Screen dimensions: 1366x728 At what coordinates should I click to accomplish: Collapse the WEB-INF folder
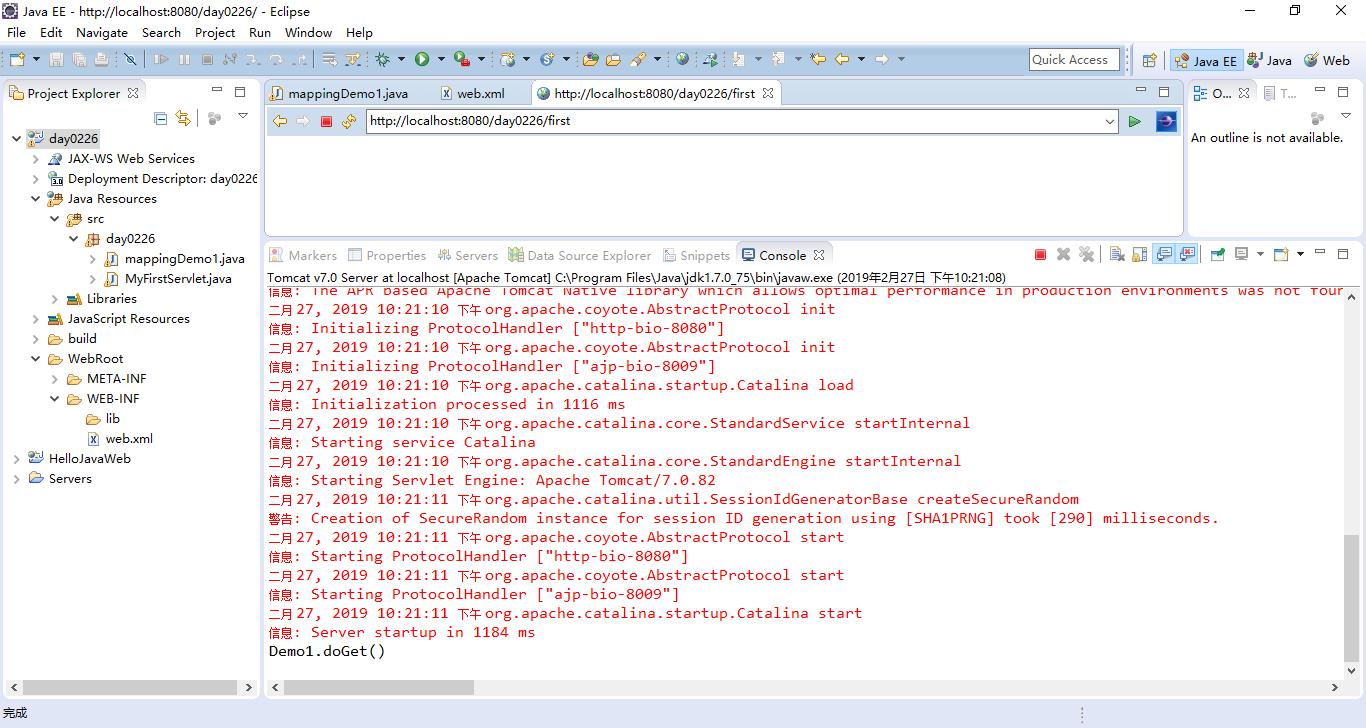pos(55,399)
